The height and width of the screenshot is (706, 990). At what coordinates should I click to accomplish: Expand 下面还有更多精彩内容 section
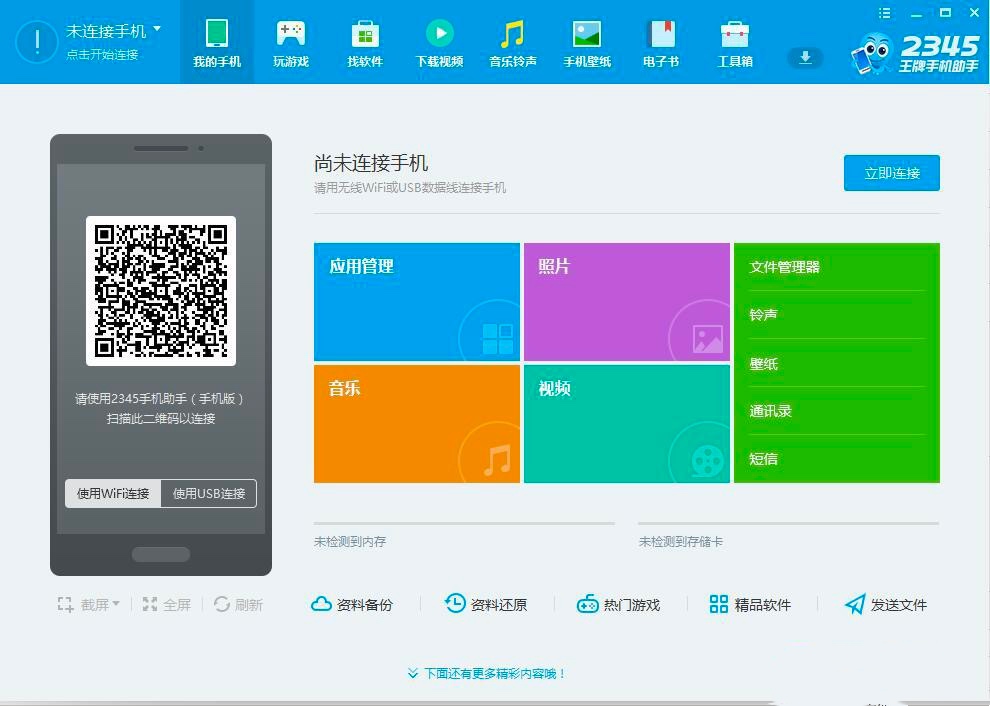[487, 674]
